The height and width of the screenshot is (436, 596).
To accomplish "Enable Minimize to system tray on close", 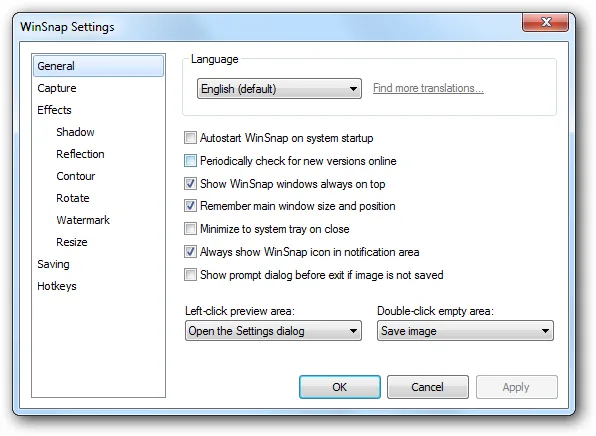I will [x=190, y=229].
